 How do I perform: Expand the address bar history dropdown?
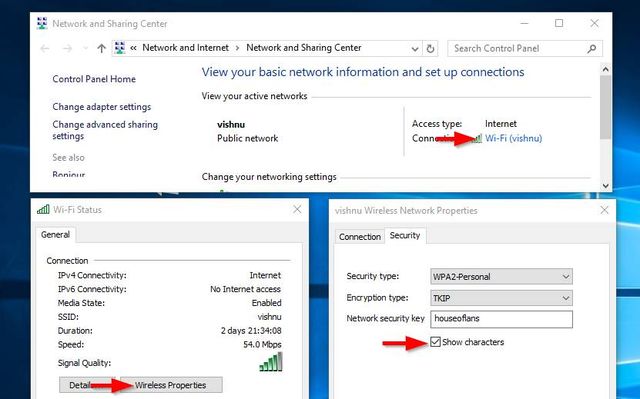pyautogui.click(x=415, y=49)
